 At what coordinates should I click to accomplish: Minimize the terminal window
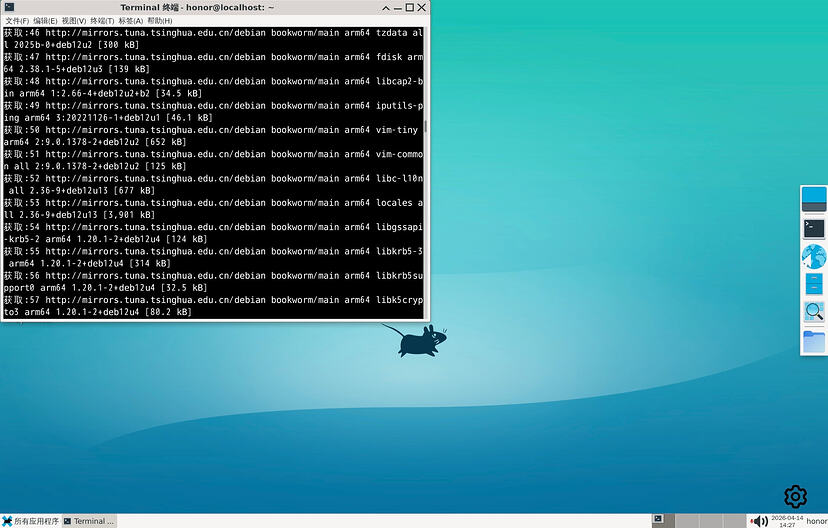pyautogui.click(x=398, y=7)
